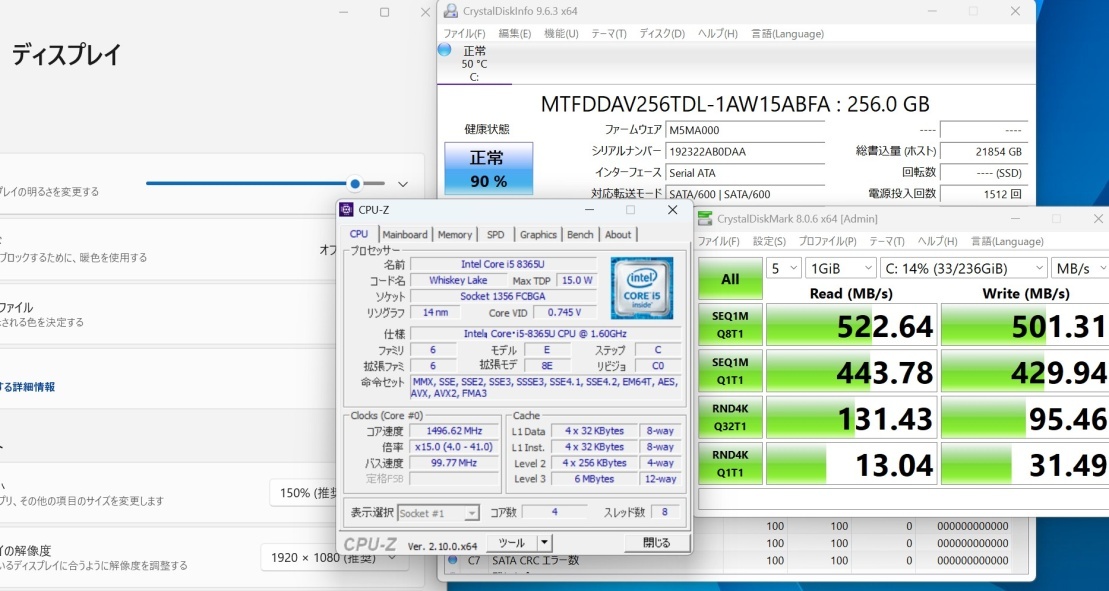Click the RND4K Q32T1 write value 95.46
Image resolution: width=1109 pixels, height=591 pixels.
[1026, 418]
